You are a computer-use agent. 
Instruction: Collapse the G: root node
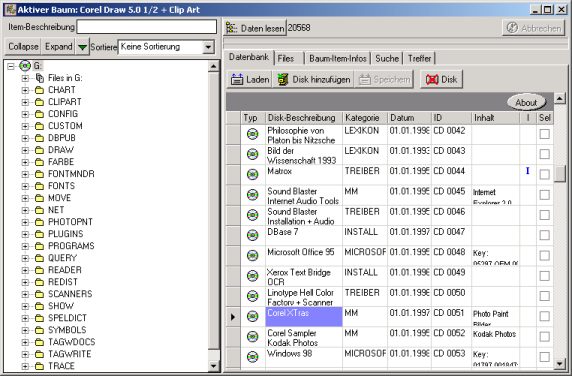[11, 66]
